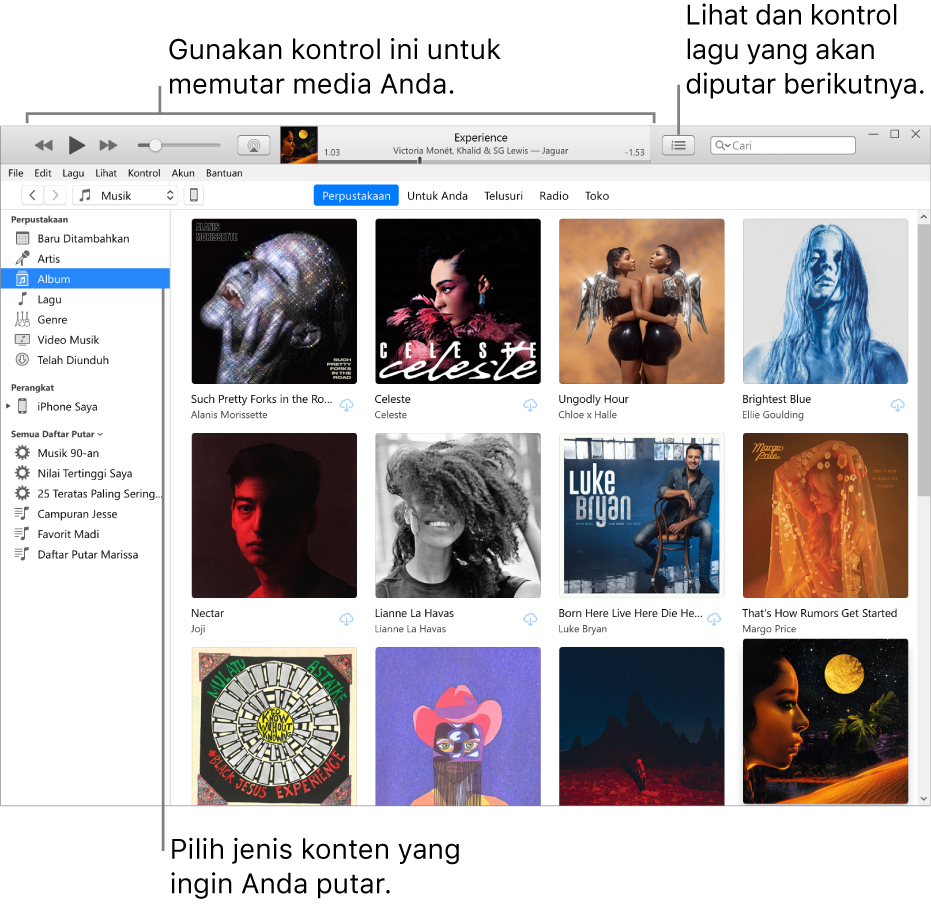Click the iPhone device icon in toolbar
The width and height of the screenshot is (931, 904).
point(194,195)
